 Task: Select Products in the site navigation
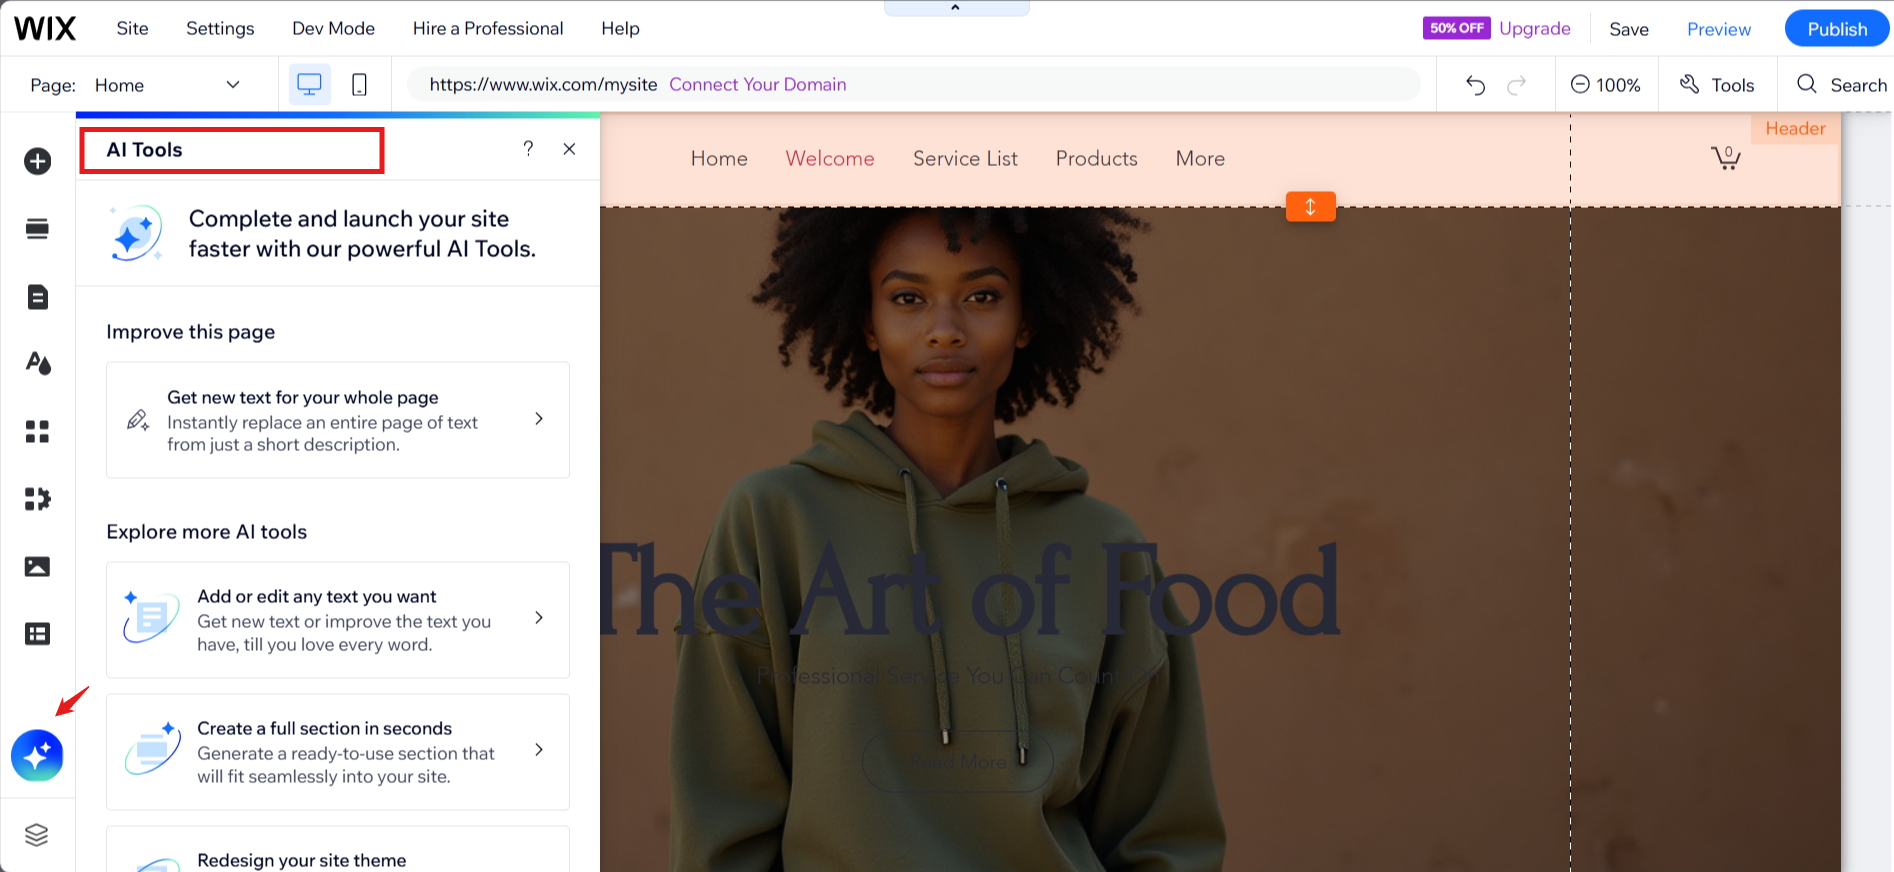[1097, 158]
